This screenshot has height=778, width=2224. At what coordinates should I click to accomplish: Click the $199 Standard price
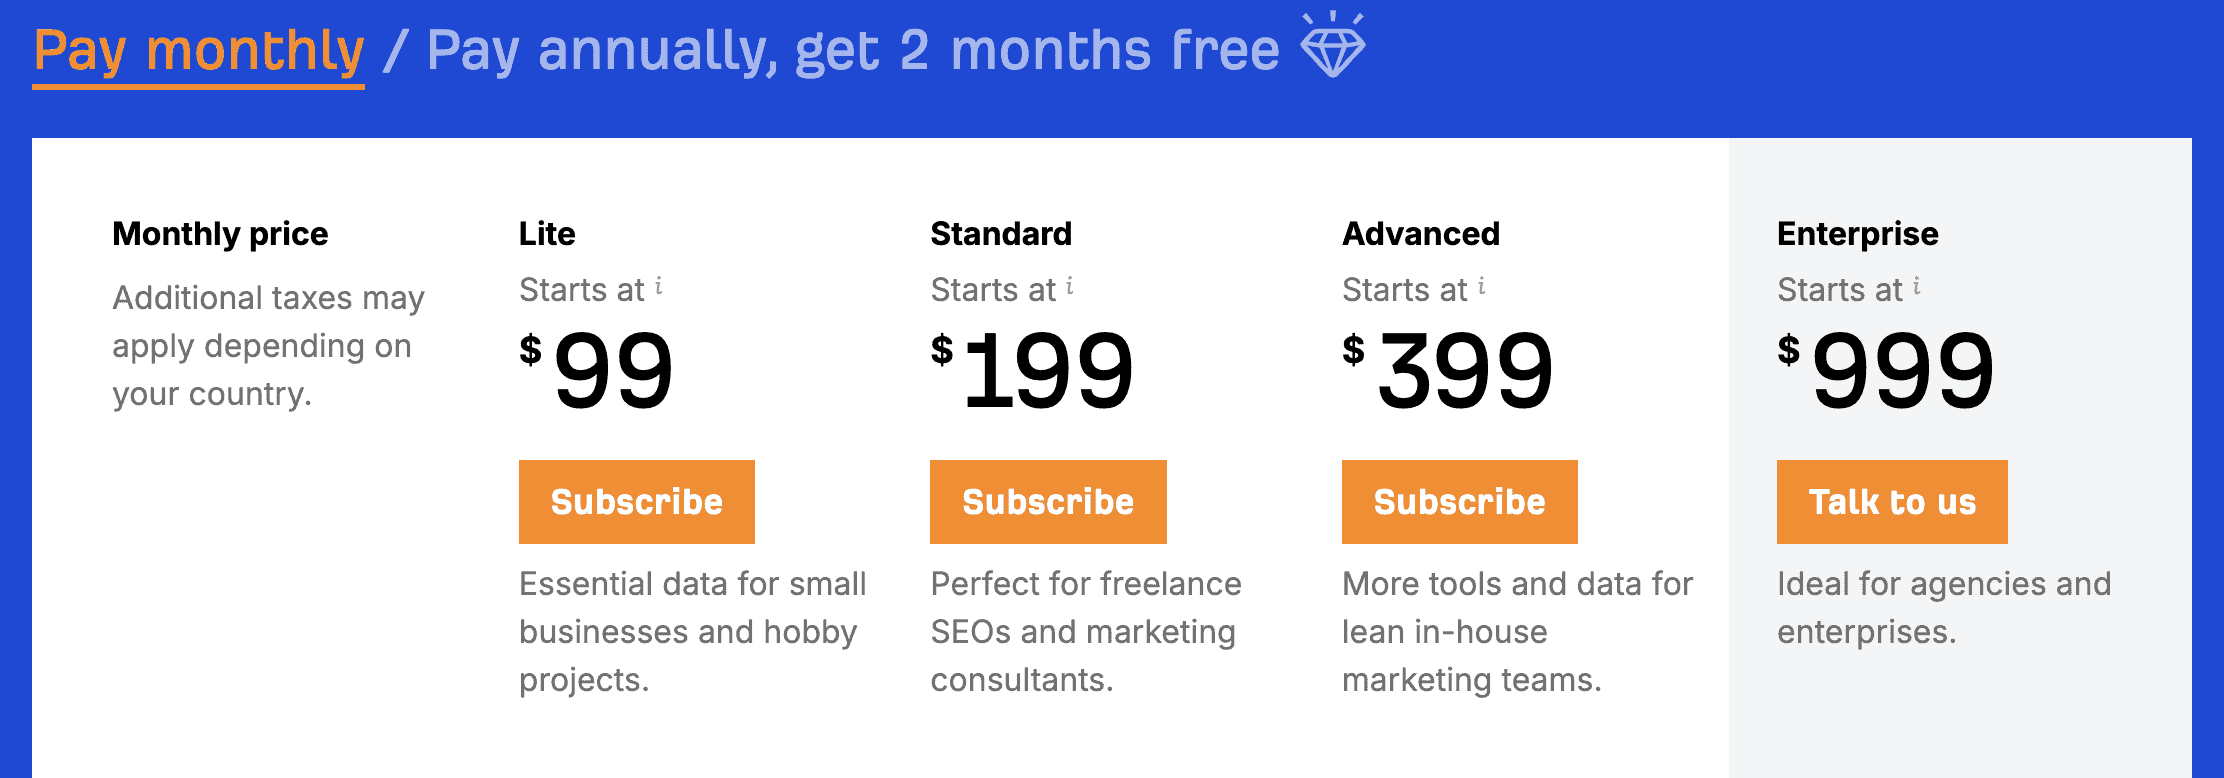point(1033,371)
